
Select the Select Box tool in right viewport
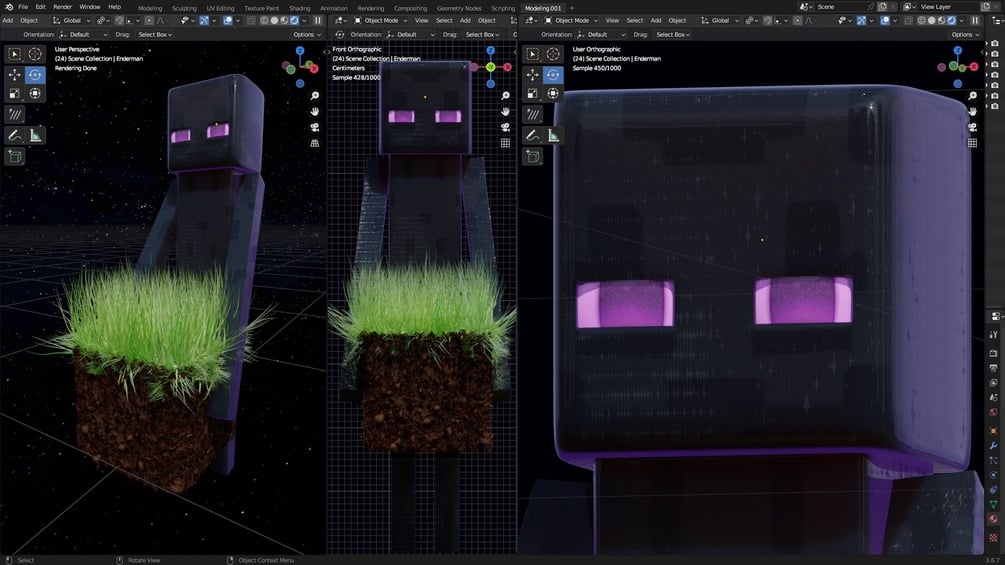(533, 54)
